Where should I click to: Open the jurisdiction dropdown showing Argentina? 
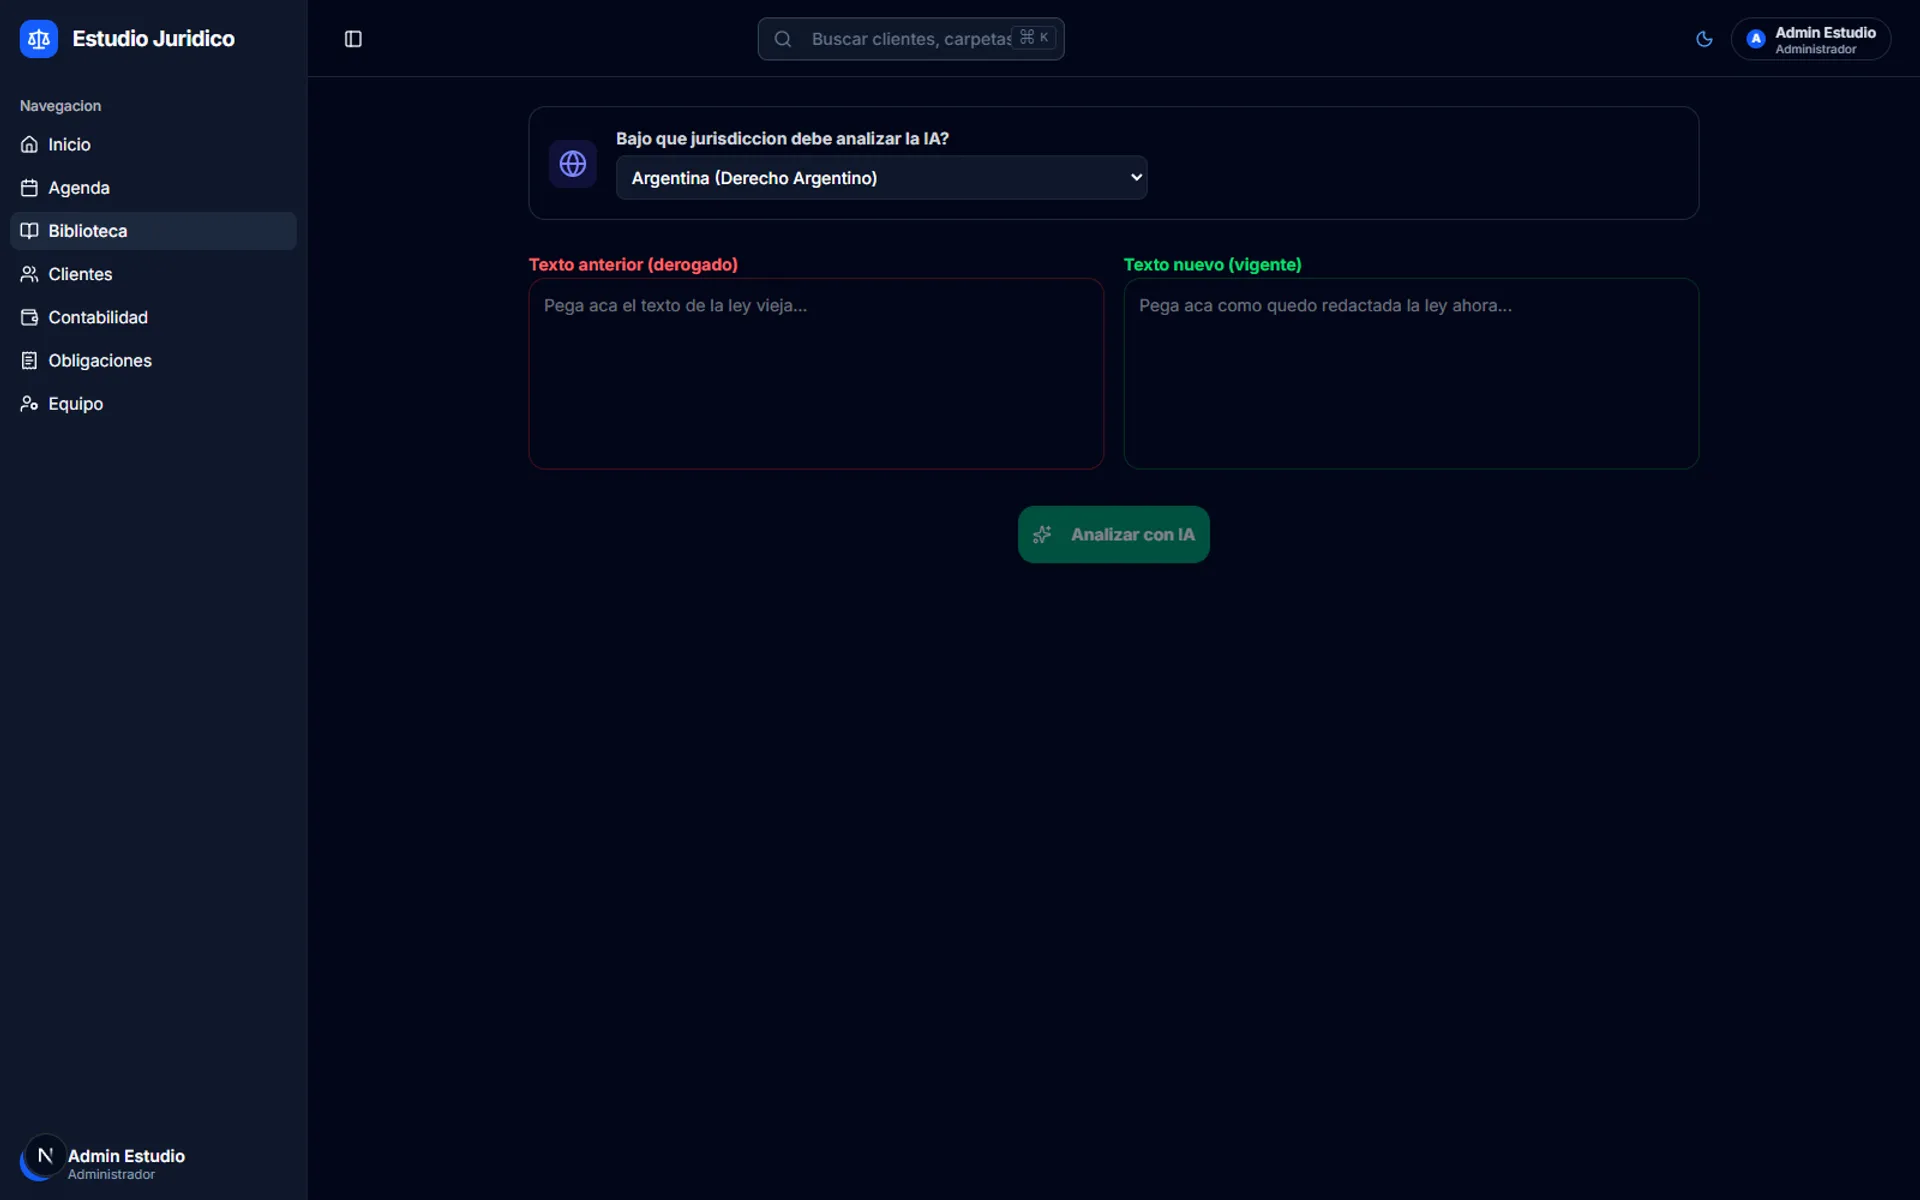pyautogui.click(x=881, y=177)
